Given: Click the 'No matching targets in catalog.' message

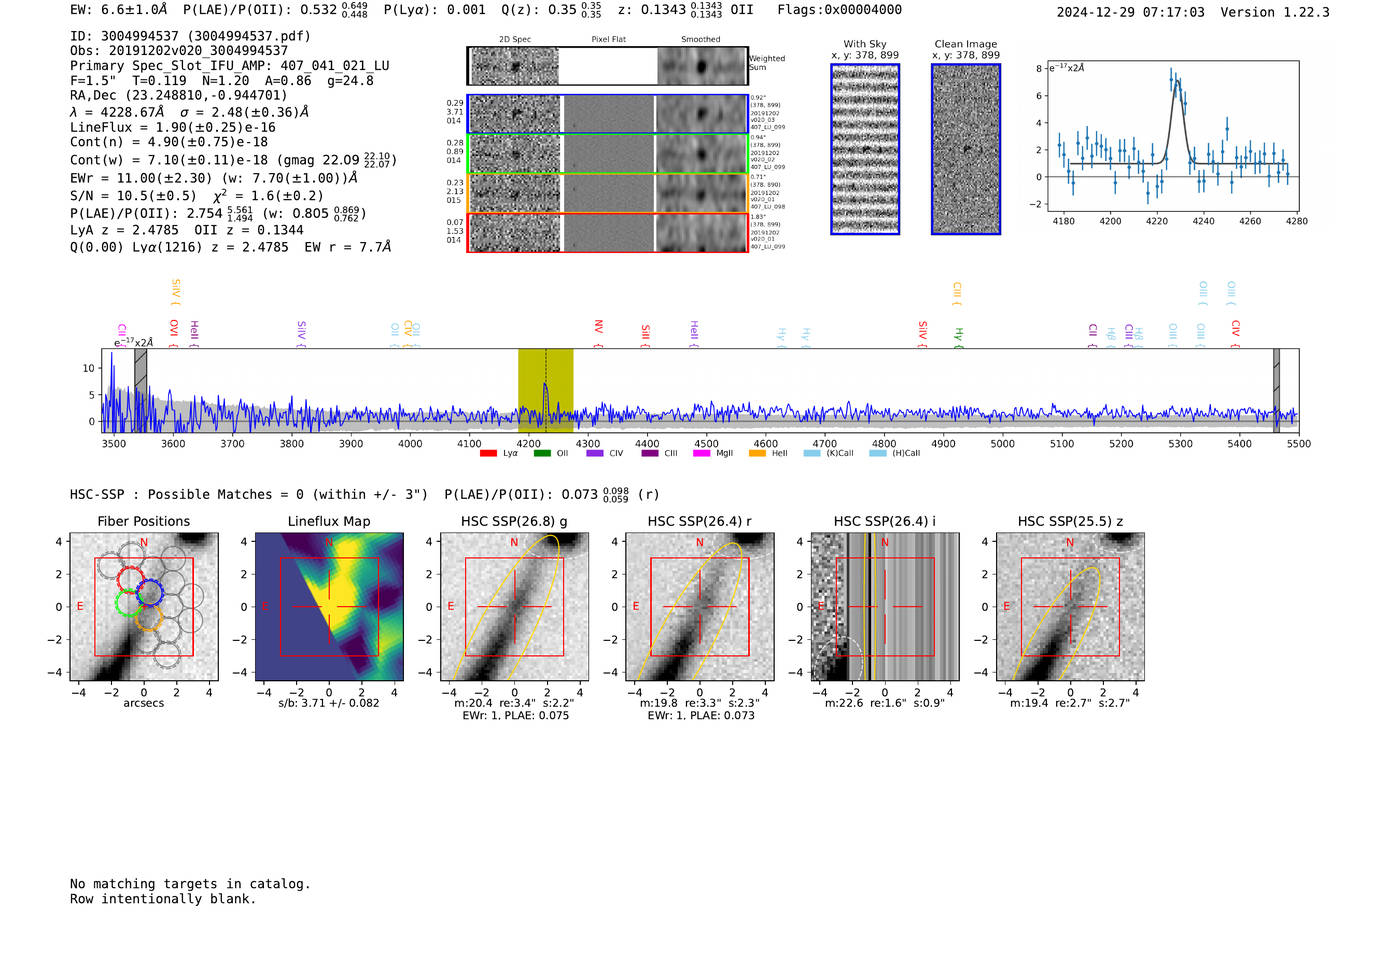Looking at the screenshot, I should coord(190,884).
